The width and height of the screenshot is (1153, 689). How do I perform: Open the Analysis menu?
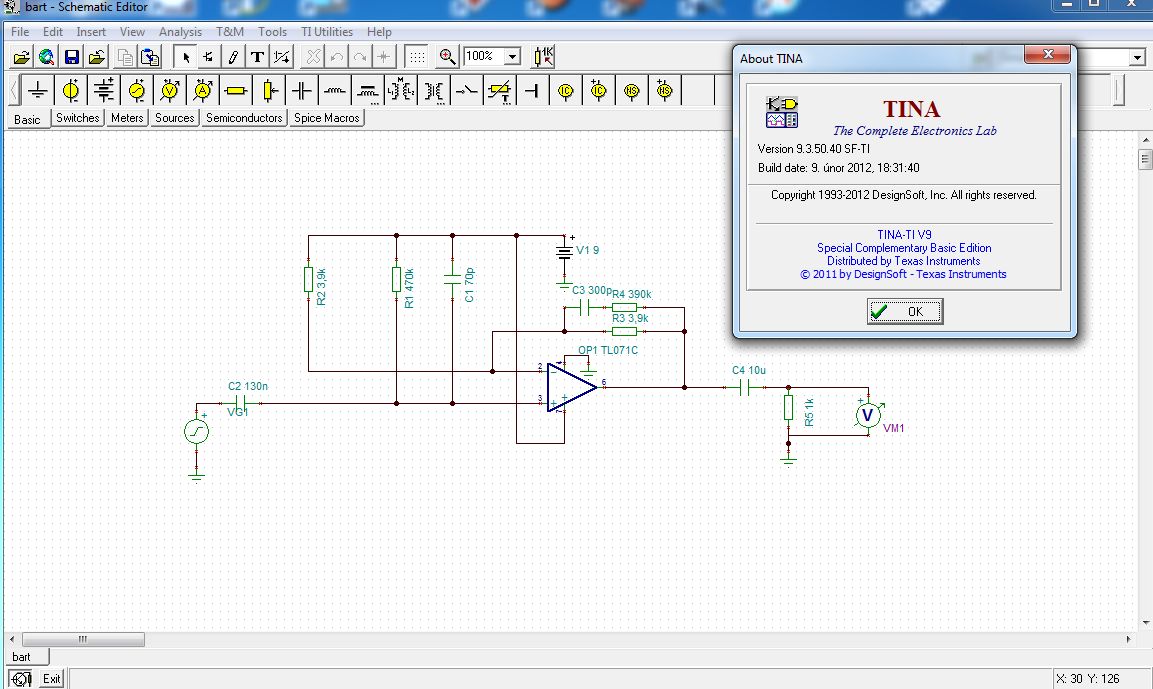[180, 32]
